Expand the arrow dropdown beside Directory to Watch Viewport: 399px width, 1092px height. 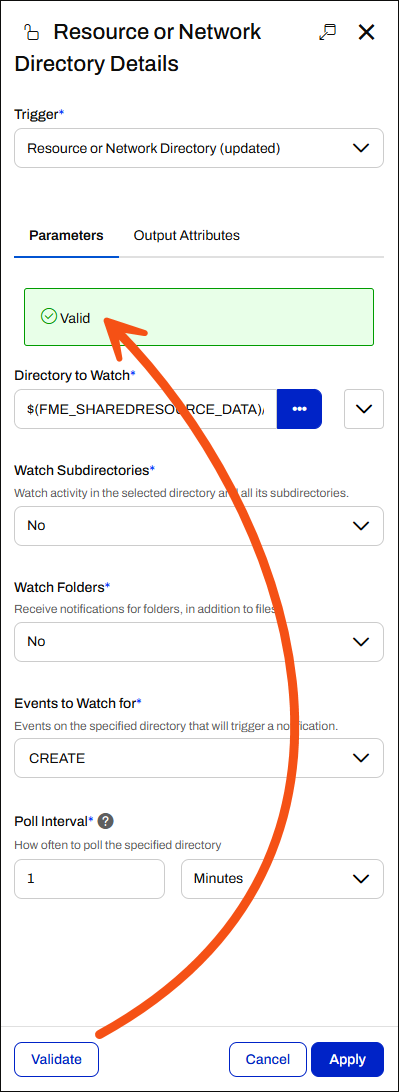(364, 409)
